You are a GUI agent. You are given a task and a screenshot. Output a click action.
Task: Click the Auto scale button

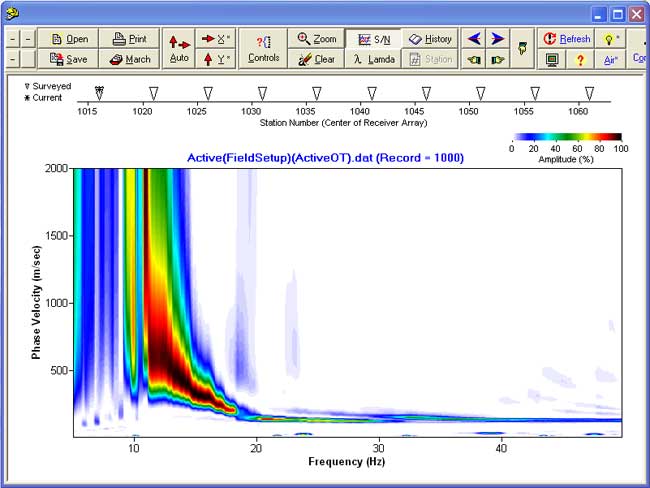pos(179,49)
